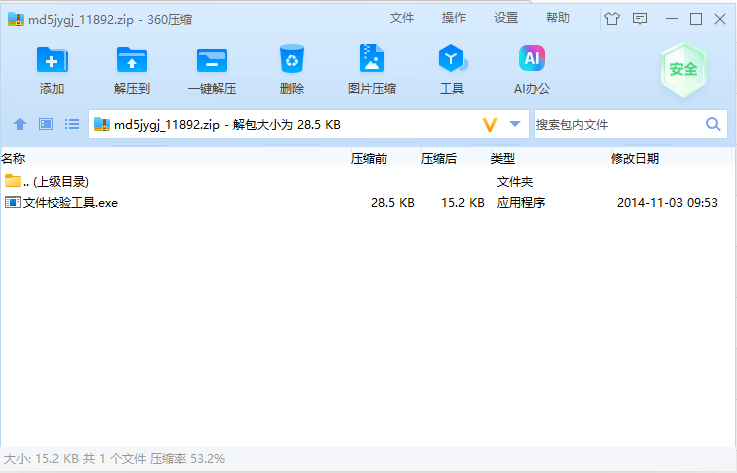Close the 360压缩 window

tap(720, 19)
